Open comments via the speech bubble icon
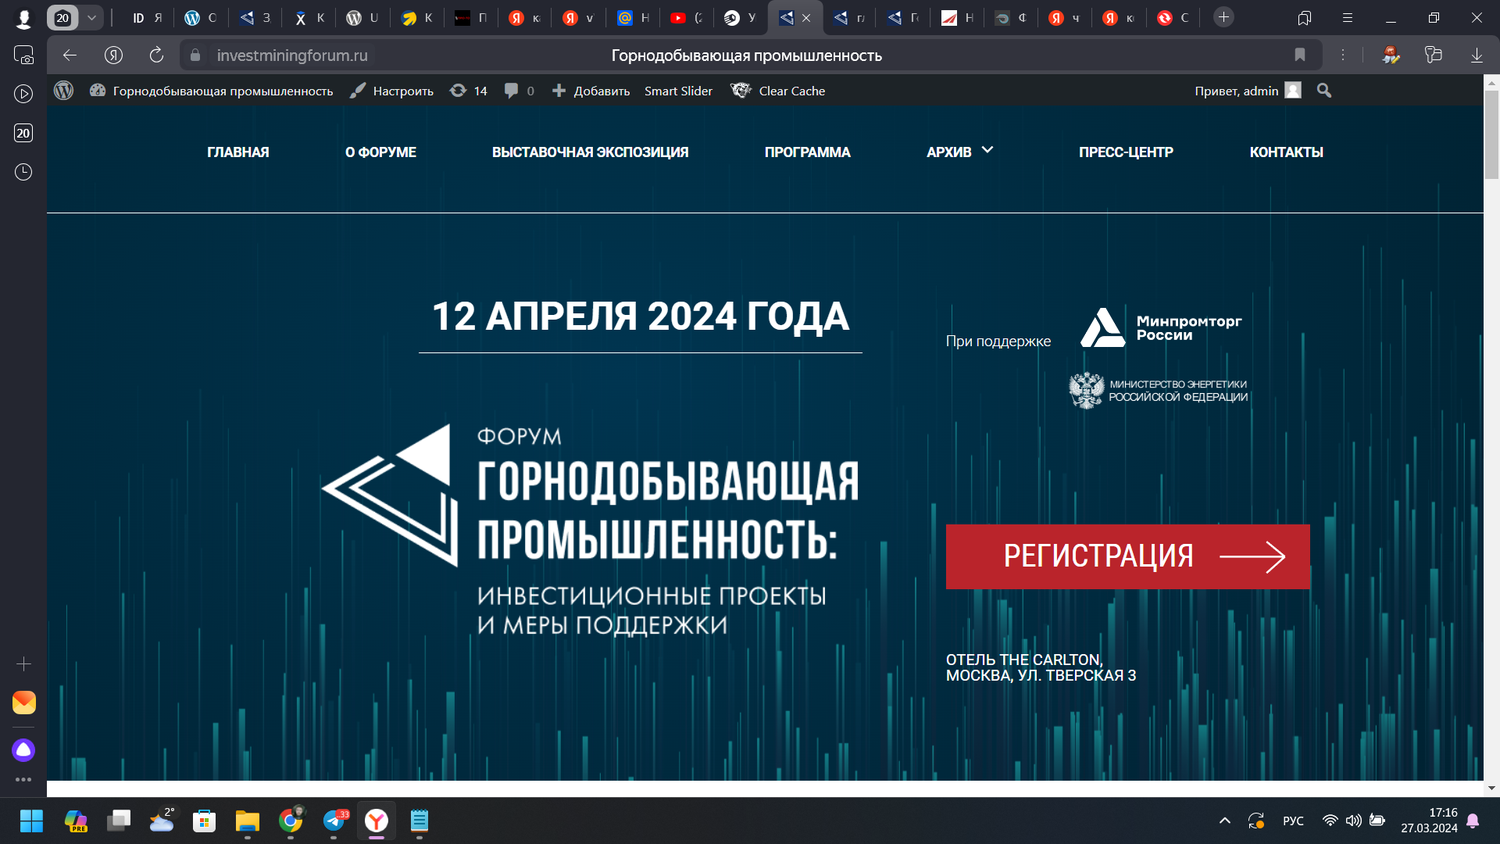 click(510, 90)
